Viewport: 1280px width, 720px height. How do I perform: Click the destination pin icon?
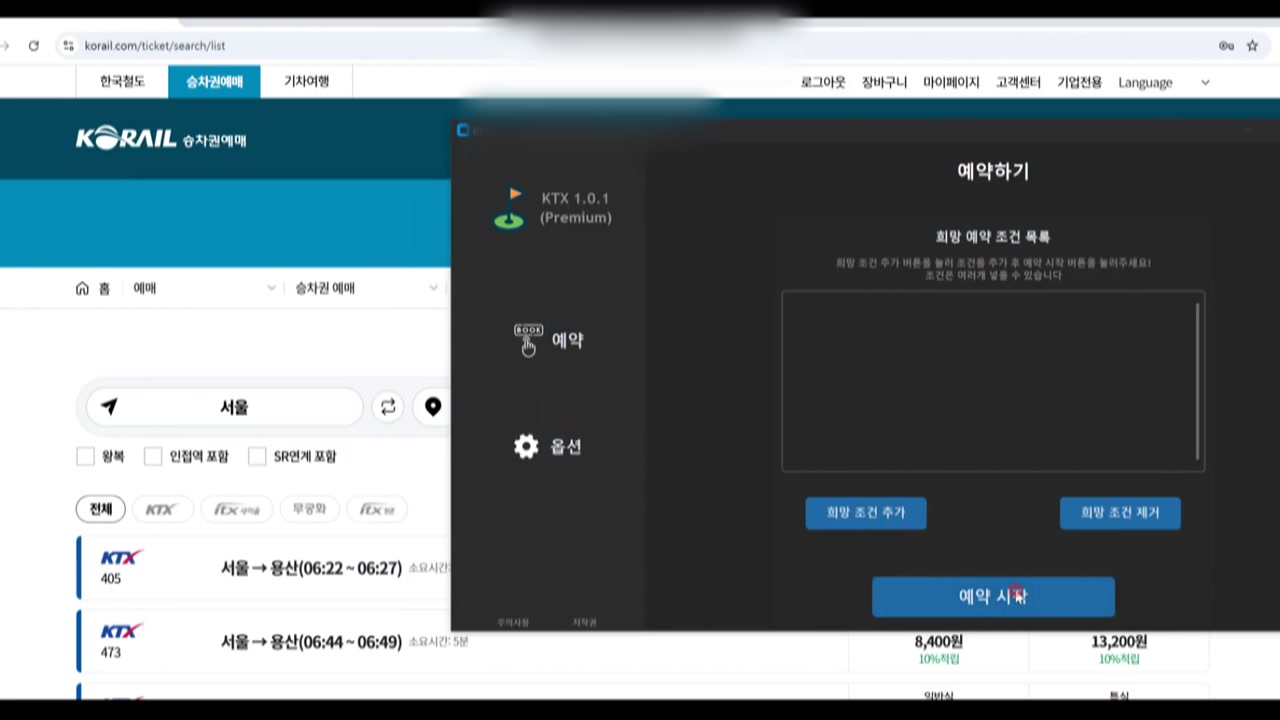[x=433, y=407]
